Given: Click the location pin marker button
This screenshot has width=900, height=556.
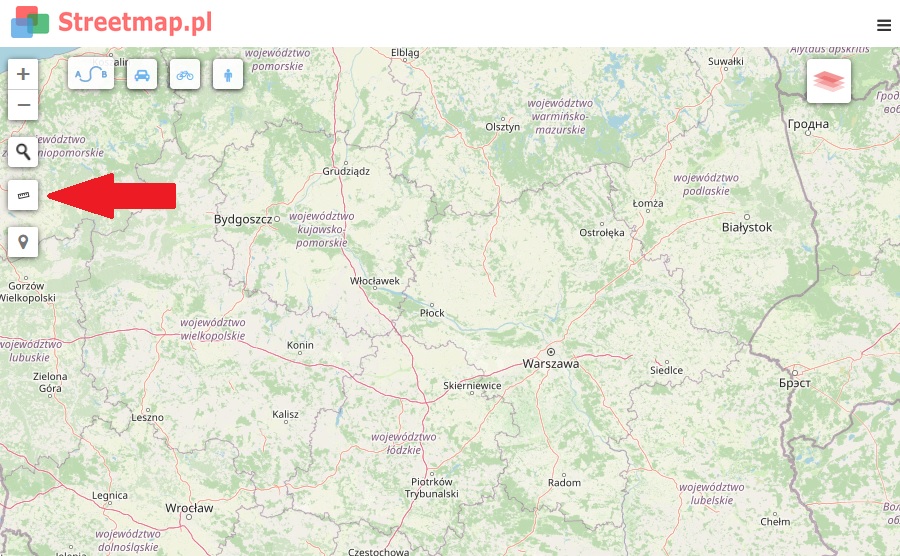Looking at the screenshot, I should pos(23,242).
